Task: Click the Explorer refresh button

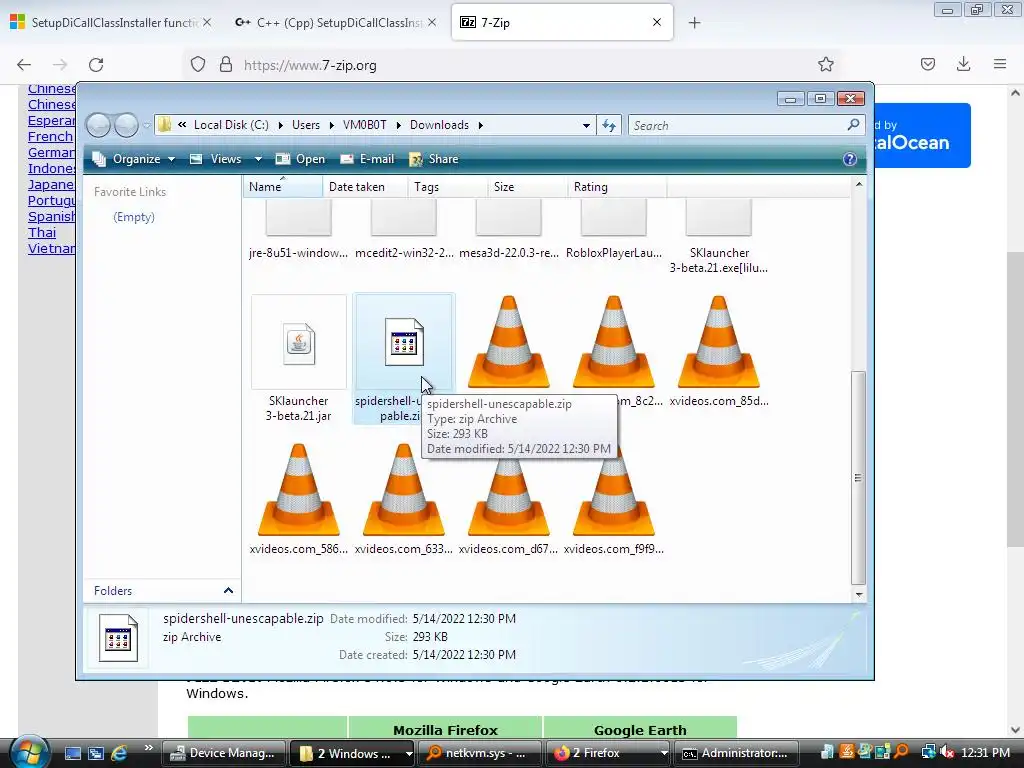Action: point(609,125)
